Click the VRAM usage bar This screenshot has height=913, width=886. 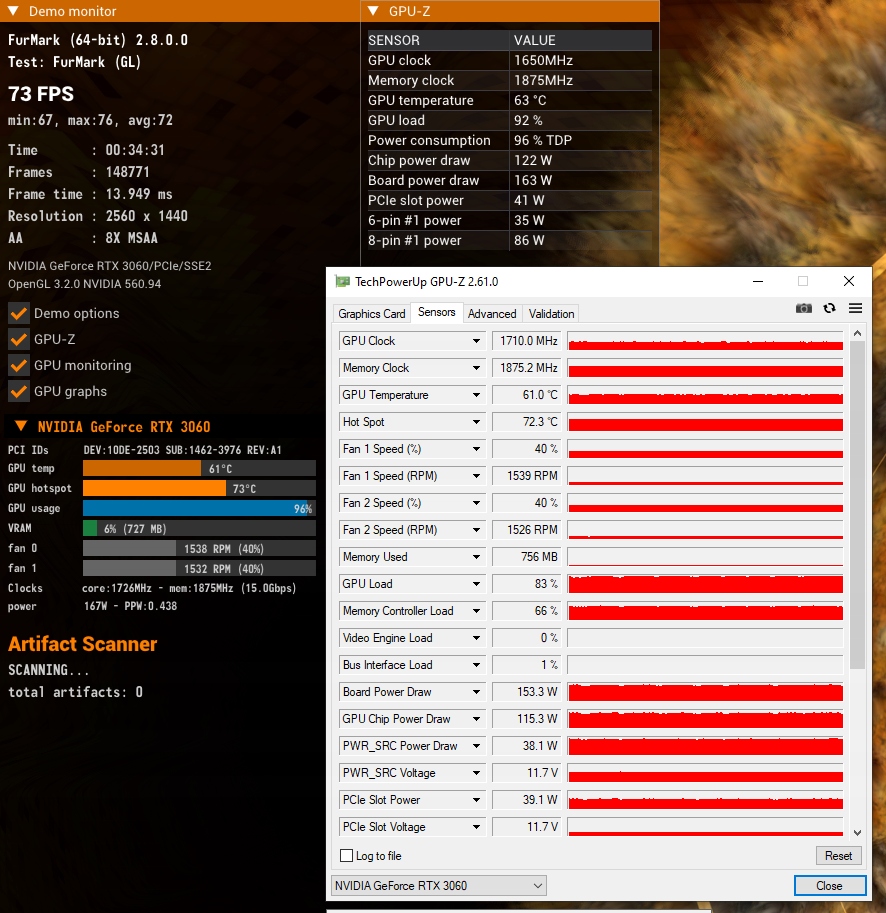tap(200, 528)
